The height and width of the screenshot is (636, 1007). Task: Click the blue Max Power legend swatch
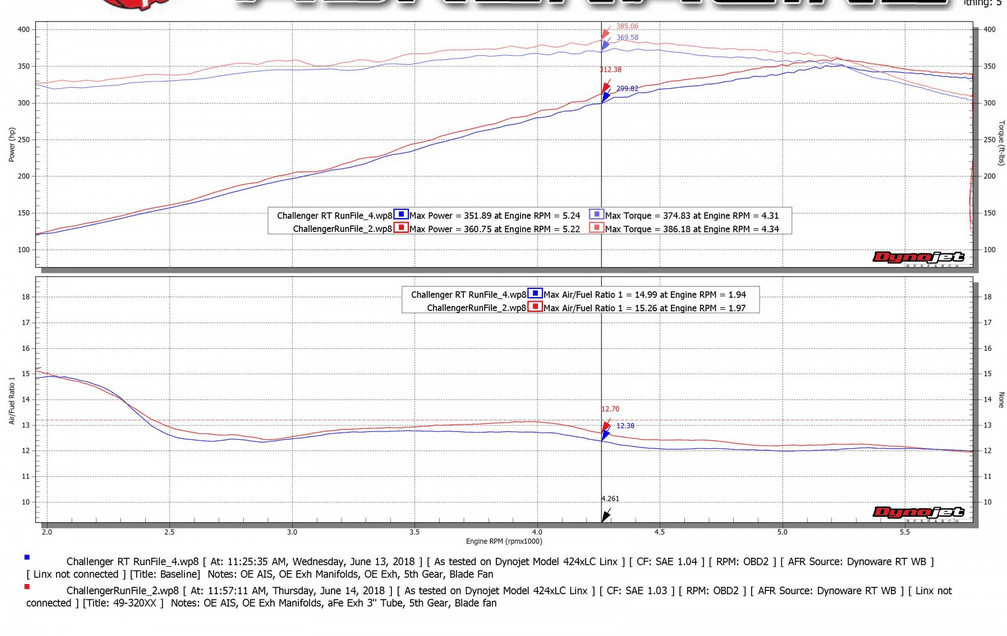(401, 214)
